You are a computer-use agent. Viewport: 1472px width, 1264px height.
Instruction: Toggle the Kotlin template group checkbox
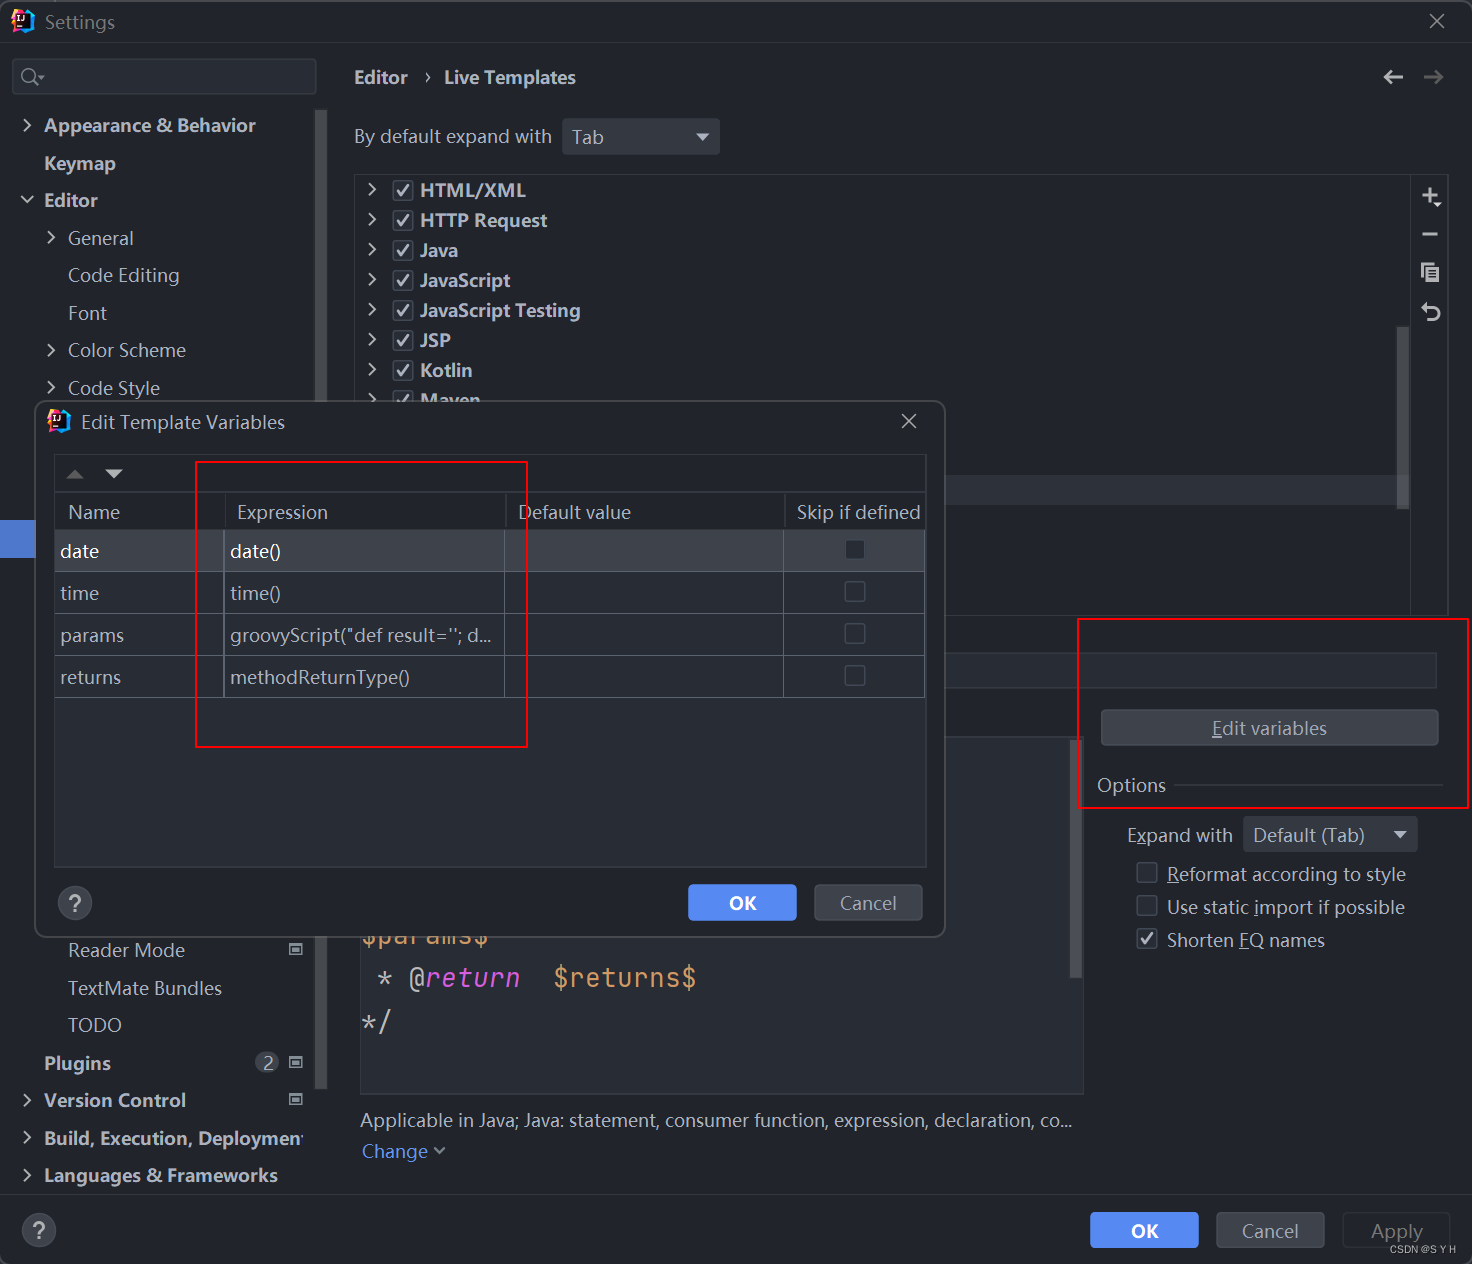tap(403, 370)
